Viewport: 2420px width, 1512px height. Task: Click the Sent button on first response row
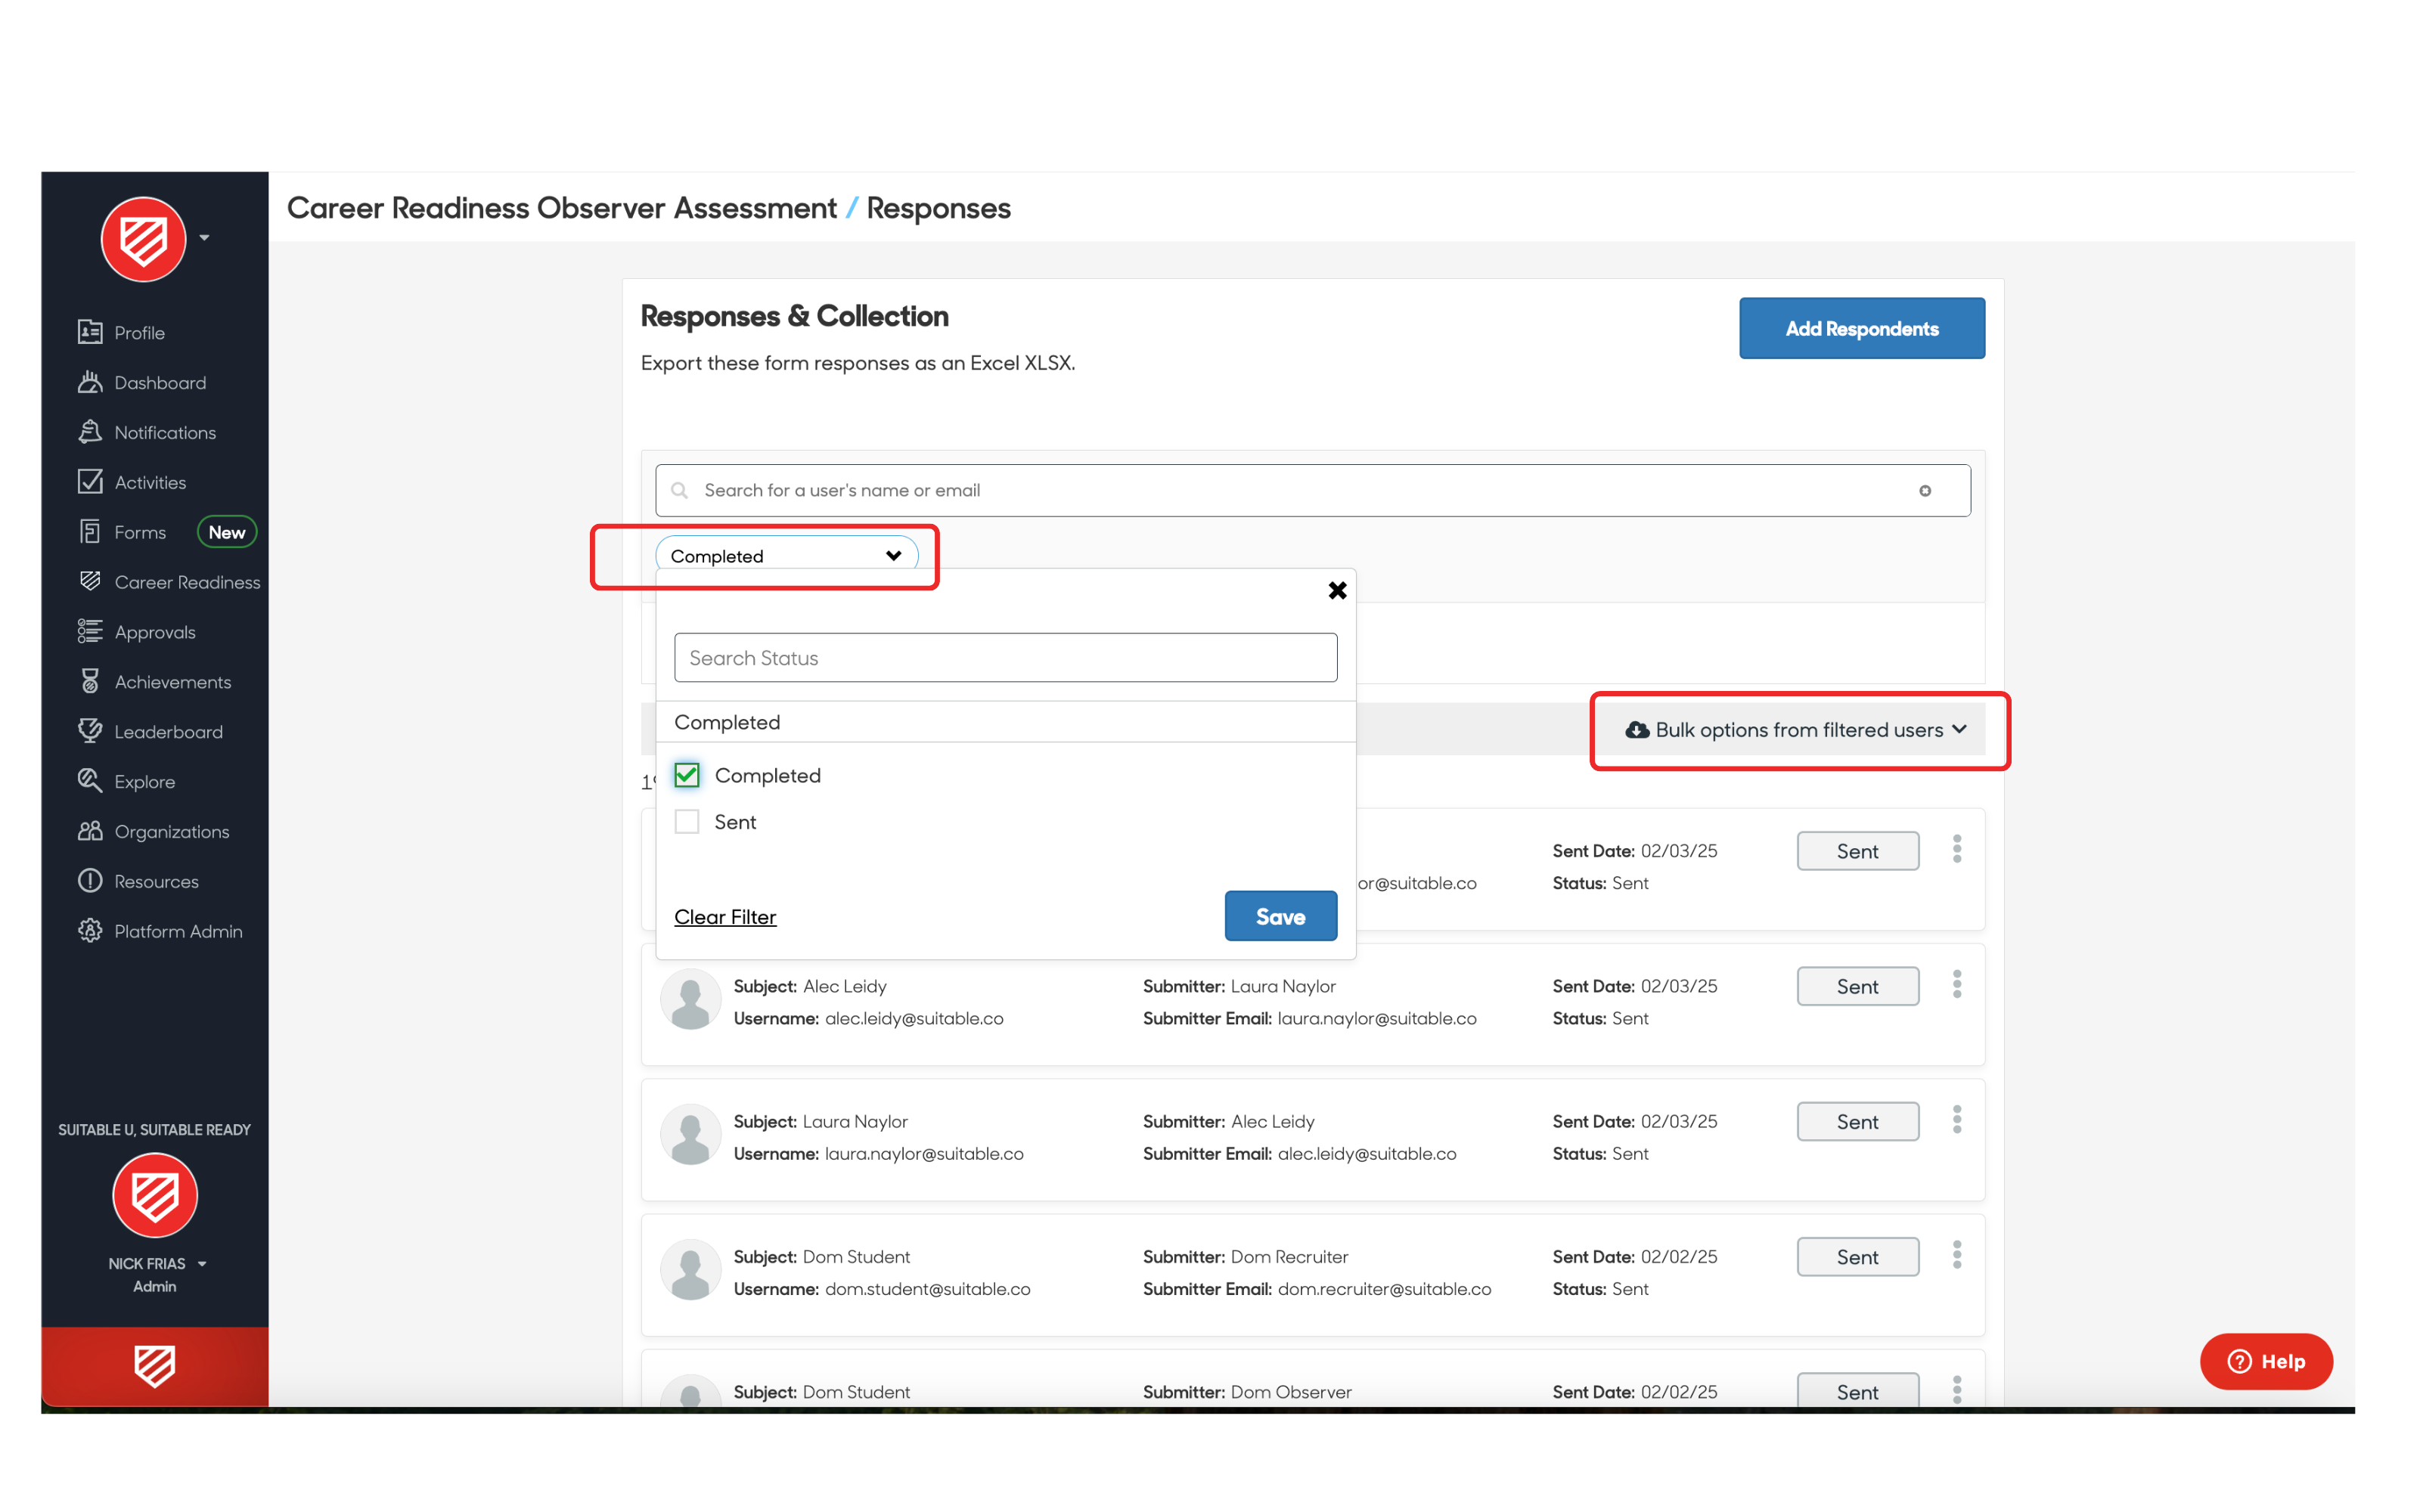[x=1858, y=851]
